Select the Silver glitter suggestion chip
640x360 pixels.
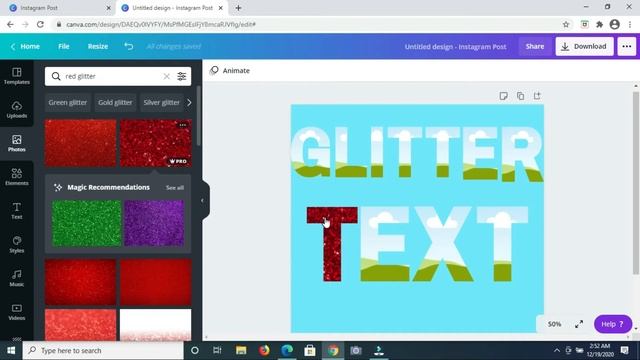pyautogui.click(x=162, y=102)
